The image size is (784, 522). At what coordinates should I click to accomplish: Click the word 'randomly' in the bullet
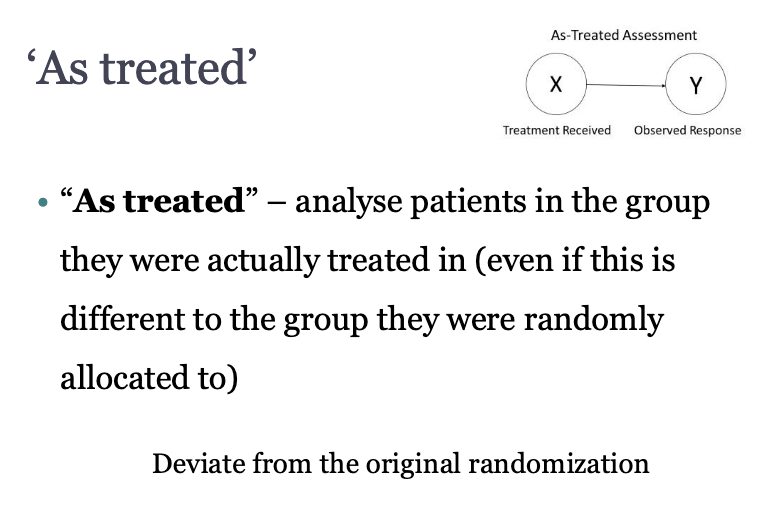[x=594, y=320]
